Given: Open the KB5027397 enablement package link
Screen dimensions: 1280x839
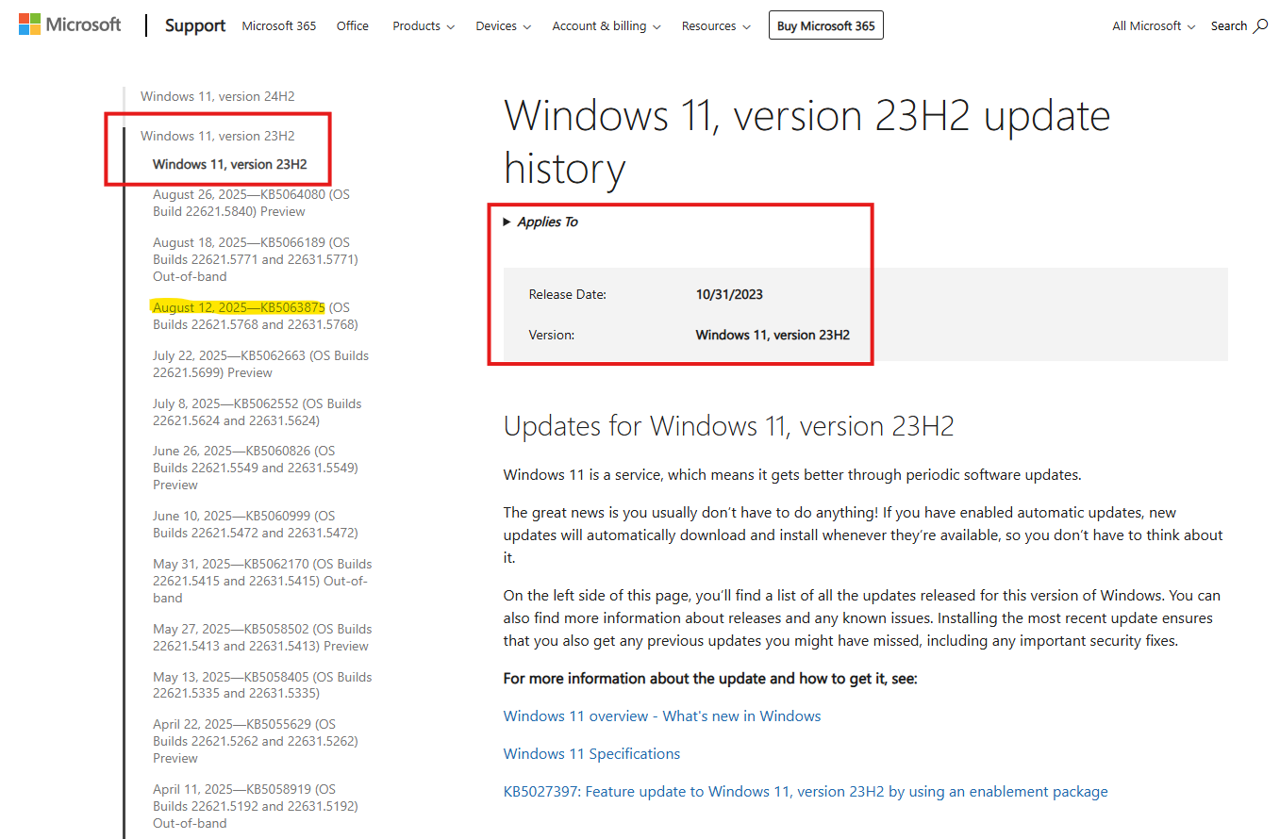Looking at the screenshot, I should click(805, 792).
